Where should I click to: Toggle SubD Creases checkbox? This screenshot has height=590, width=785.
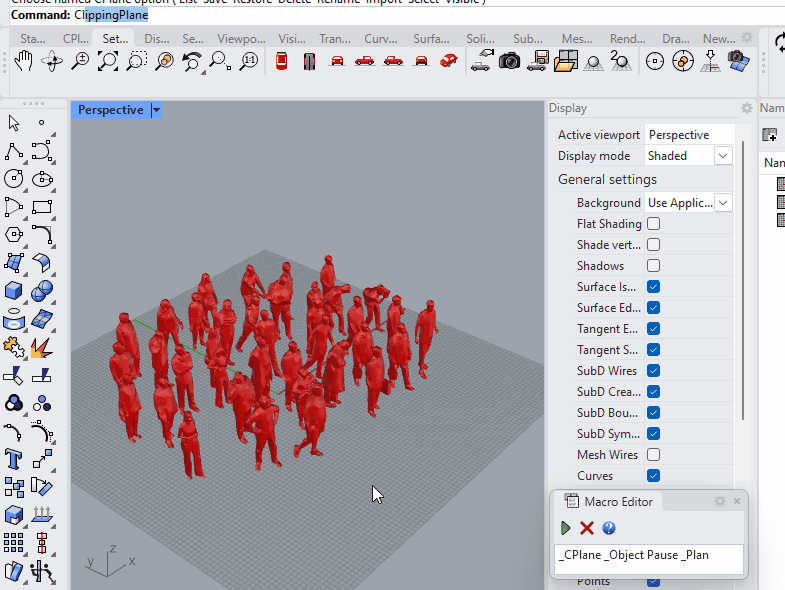(x=653, y=392)
